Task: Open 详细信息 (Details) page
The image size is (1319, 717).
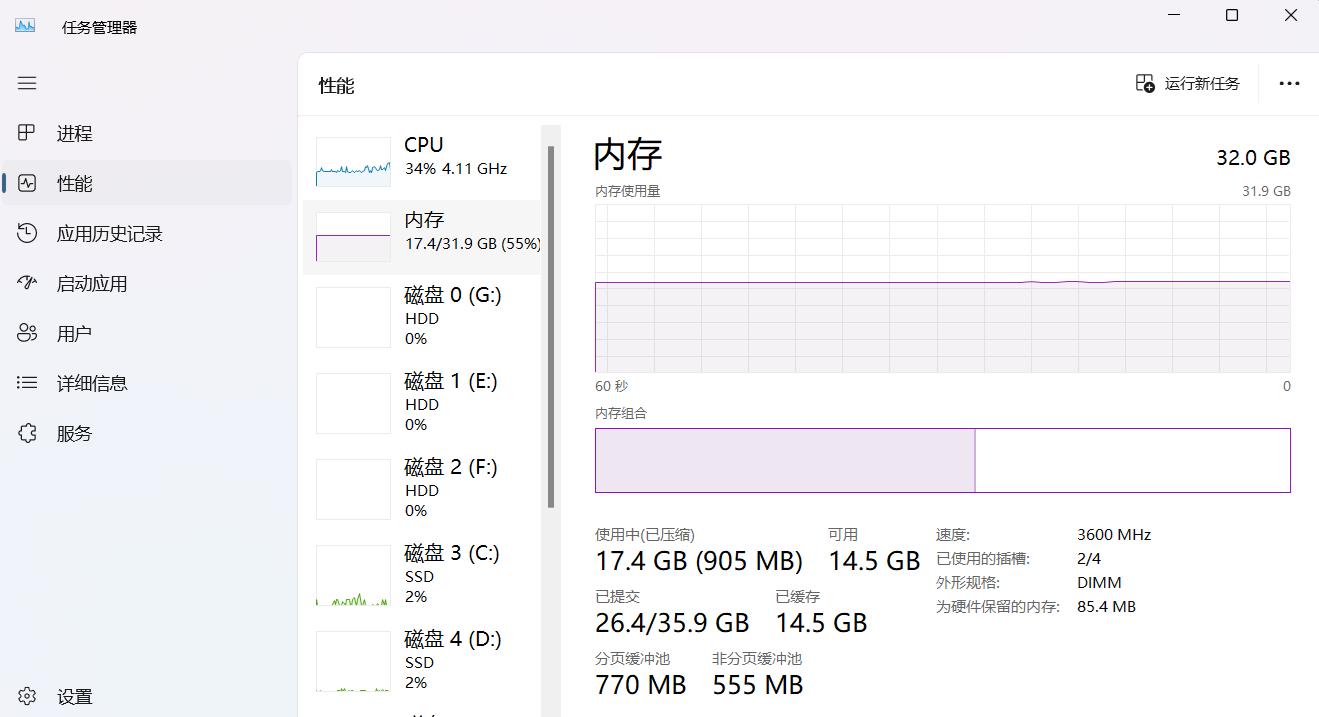Action: pos(90,383)
